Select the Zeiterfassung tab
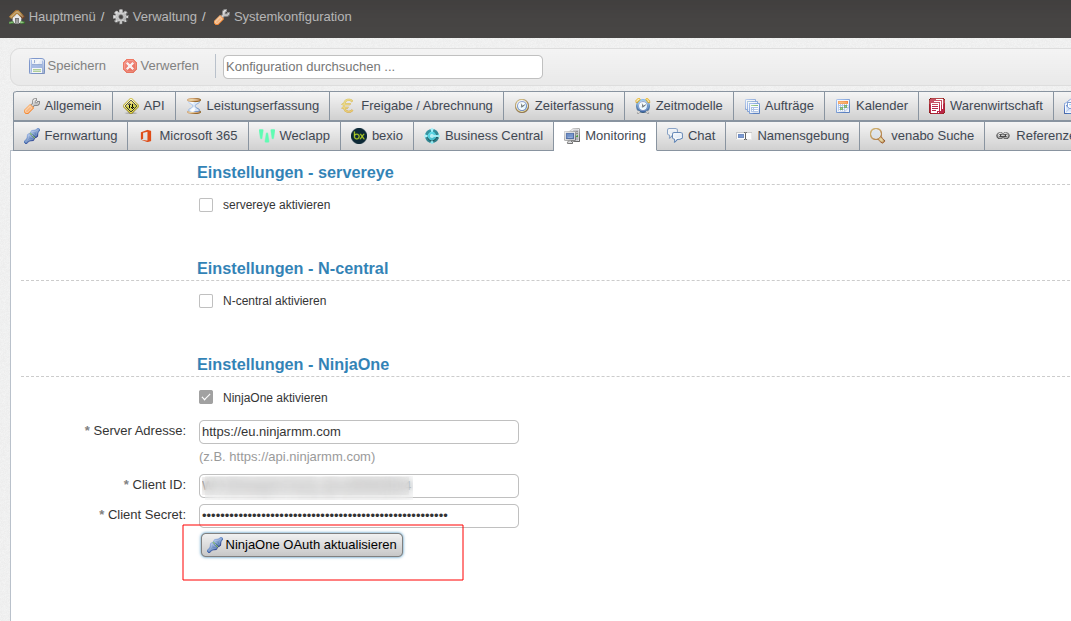The height and width of the screenshot is (621, 1071). point(564,106)
